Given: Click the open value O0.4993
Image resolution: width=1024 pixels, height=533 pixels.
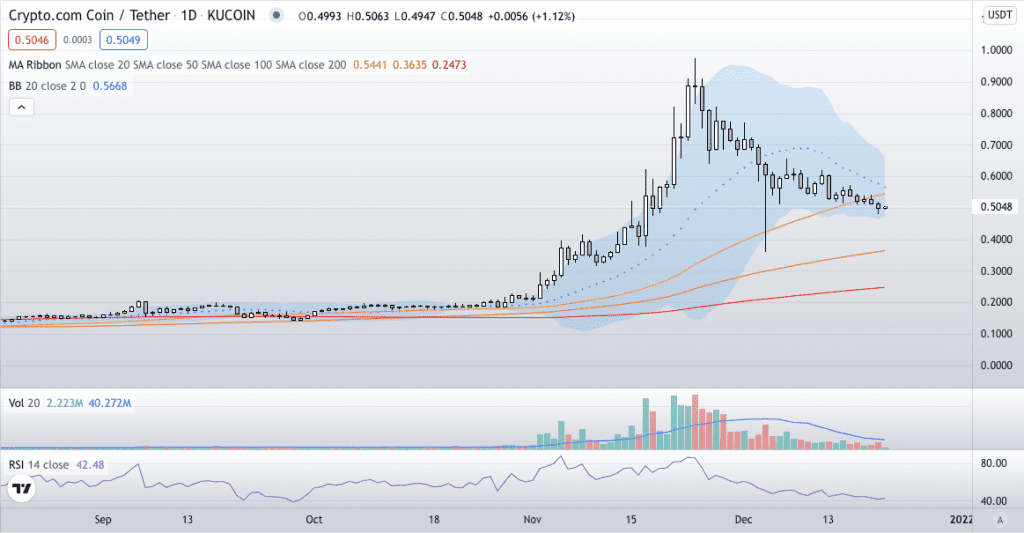Looking at the screenshot, I should coord(320,16).
